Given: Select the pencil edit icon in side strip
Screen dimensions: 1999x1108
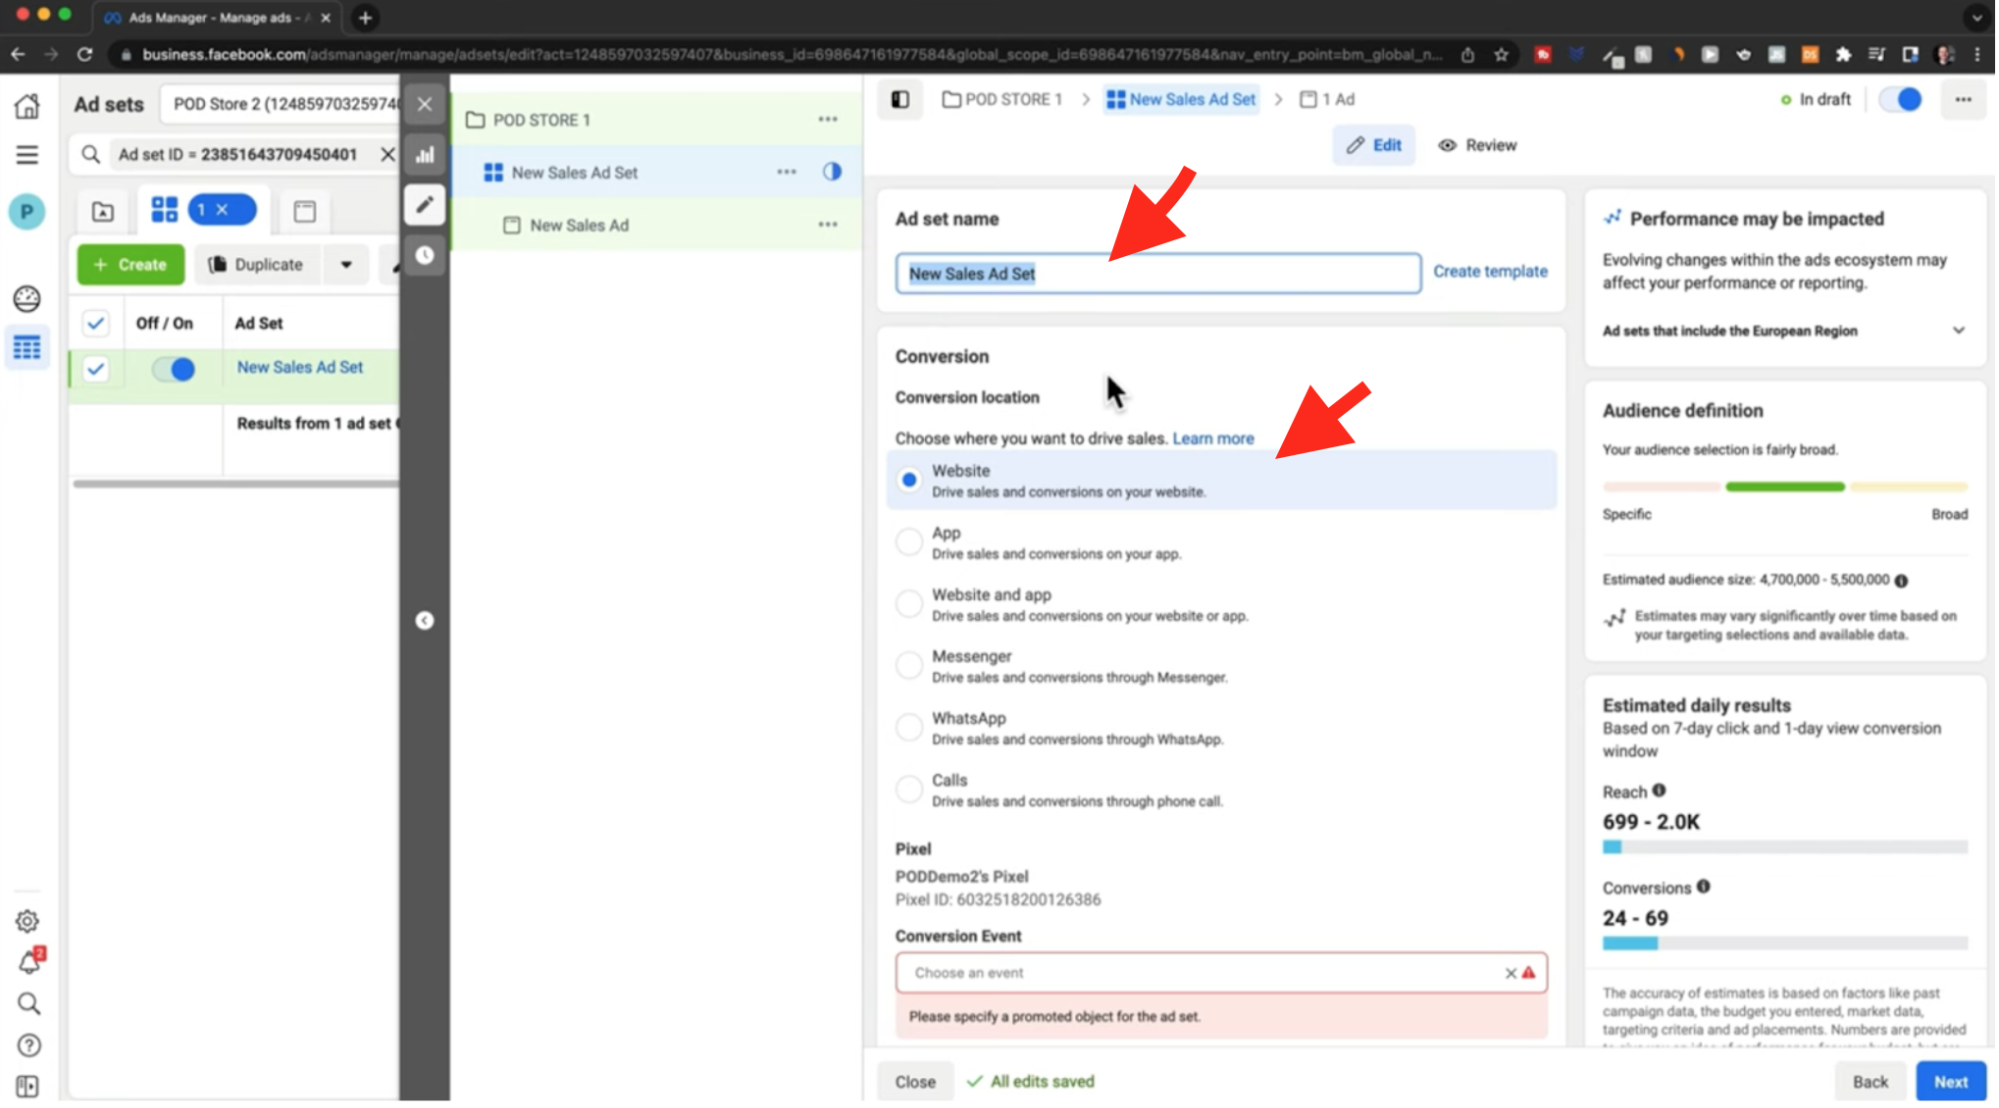Looking at the screenshot, I should [x=425, y=205].
